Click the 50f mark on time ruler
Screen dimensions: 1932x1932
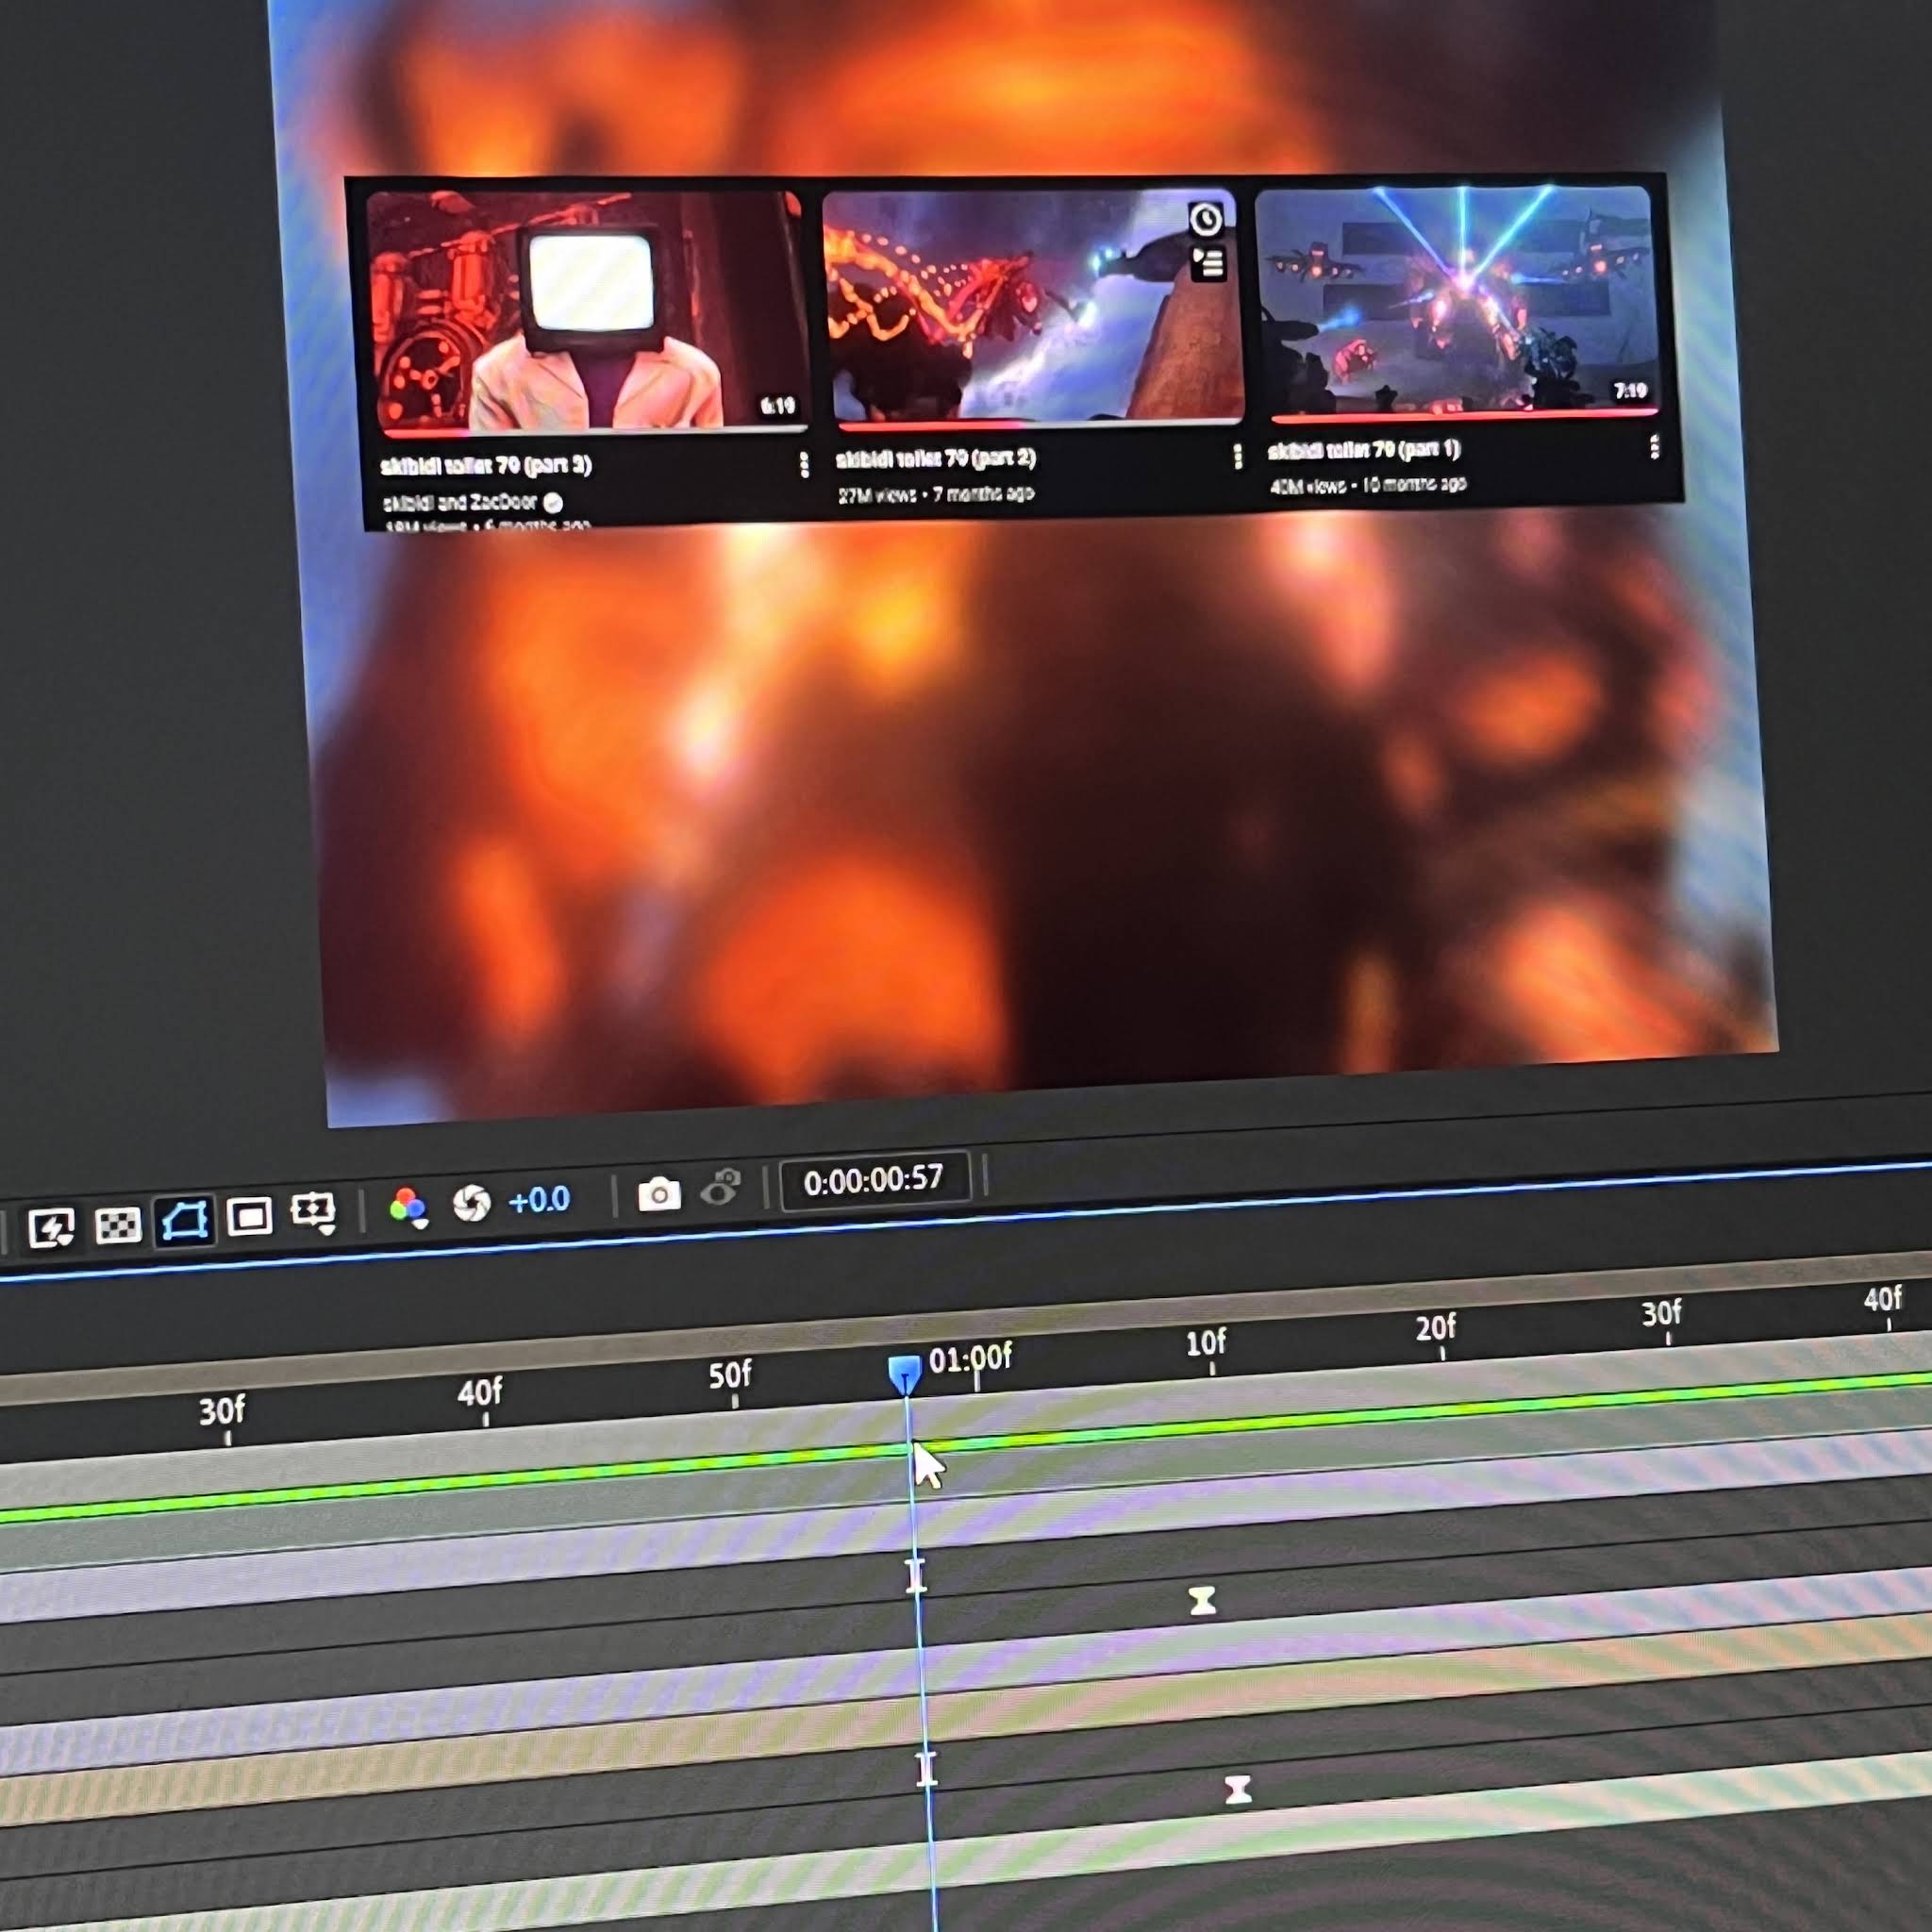point(730,1376)
